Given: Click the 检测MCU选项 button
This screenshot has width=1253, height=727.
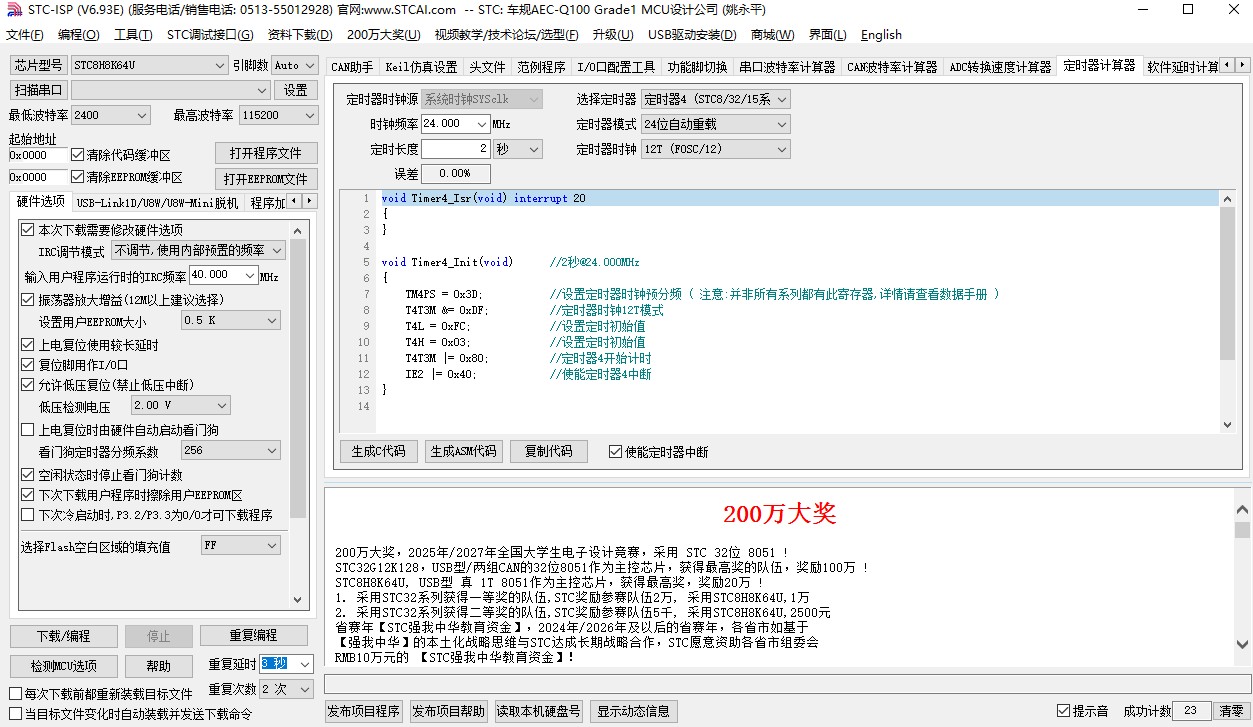Looking at the screenshot, I should point(63,666).
